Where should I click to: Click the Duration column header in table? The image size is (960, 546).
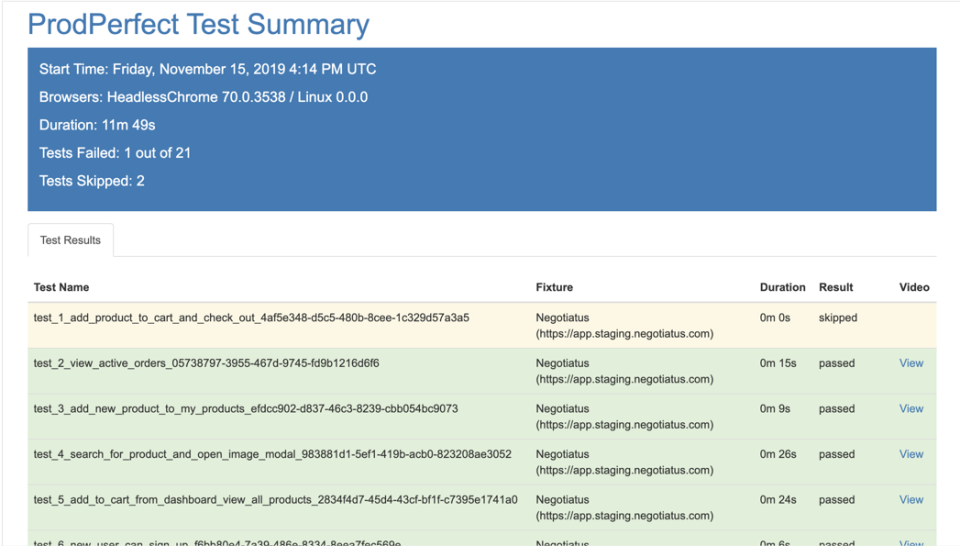pyautogui.click(x=782, y=287)
